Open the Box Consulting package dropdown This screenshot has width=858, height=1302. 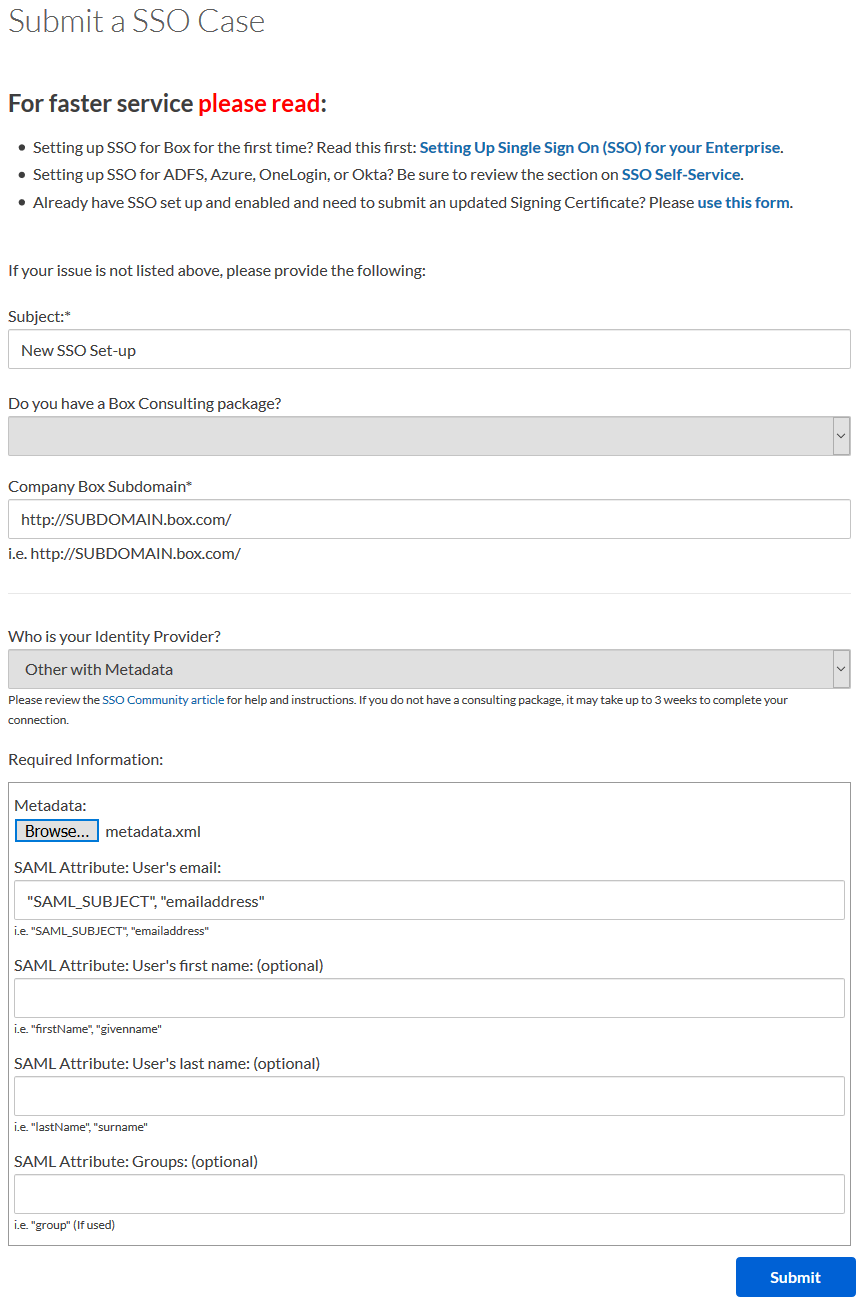coord(420,436)
